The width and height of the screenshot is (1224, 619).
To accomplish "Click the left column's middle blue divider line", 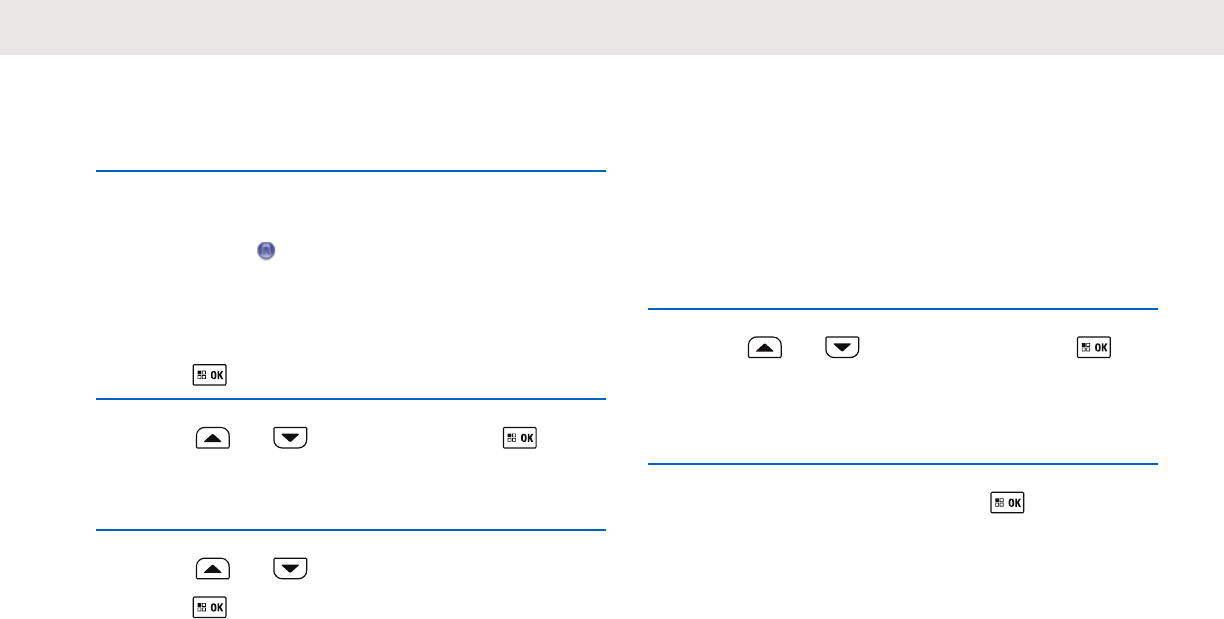I will (x=351, y=399).
